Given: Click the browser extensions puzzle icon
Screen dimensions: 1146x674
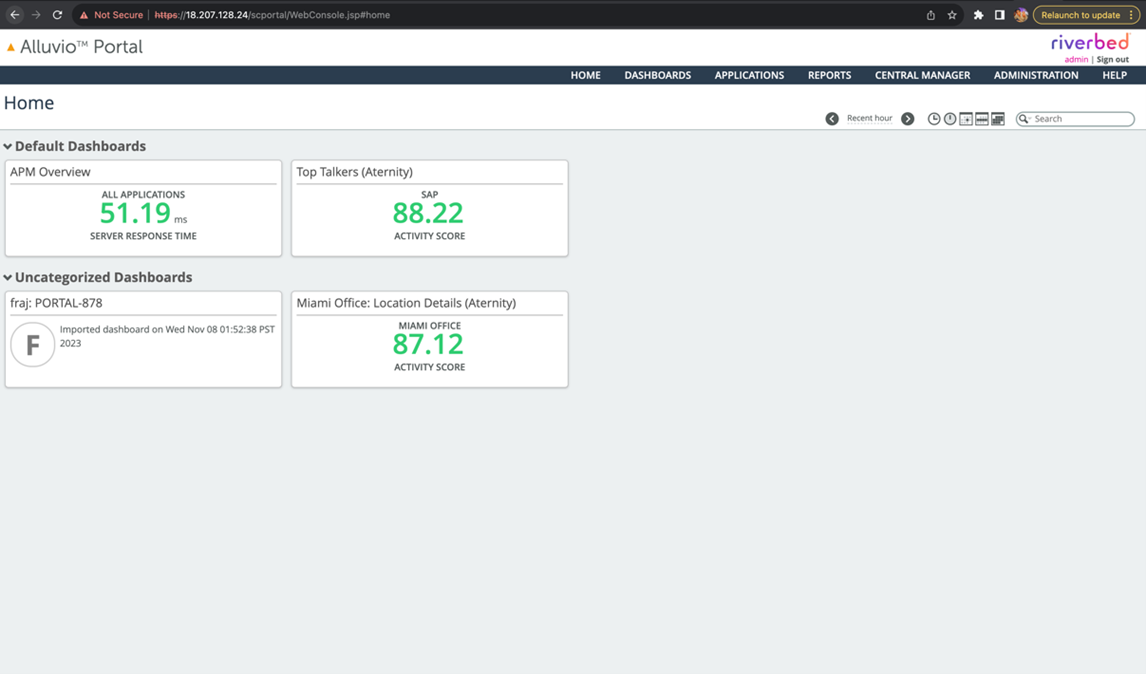Looking at the screenshot, I should pos(978,15).
